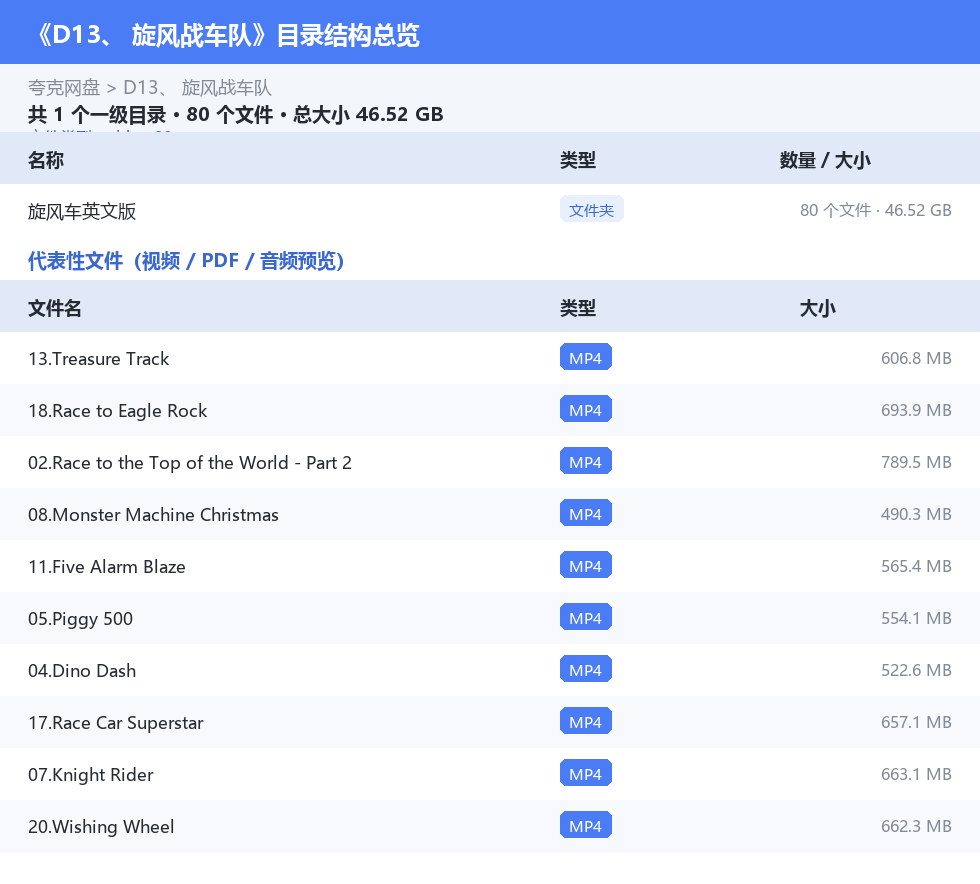Click the "名称" column header

click(x=46, y=160)
